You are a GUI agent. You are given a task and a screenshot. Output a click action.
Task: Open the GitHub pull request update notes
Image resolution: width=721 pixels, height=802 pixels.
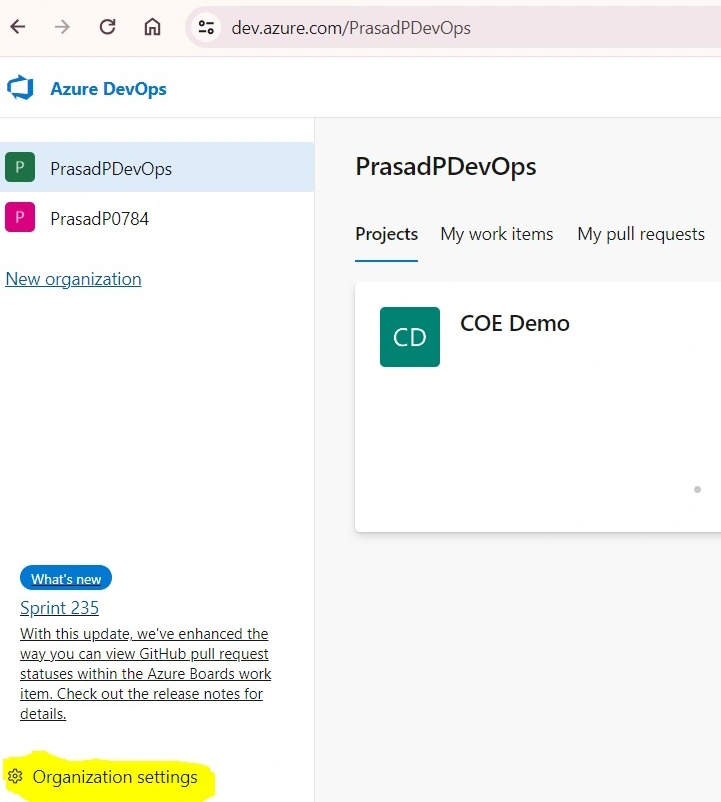[x=145, y=674]
